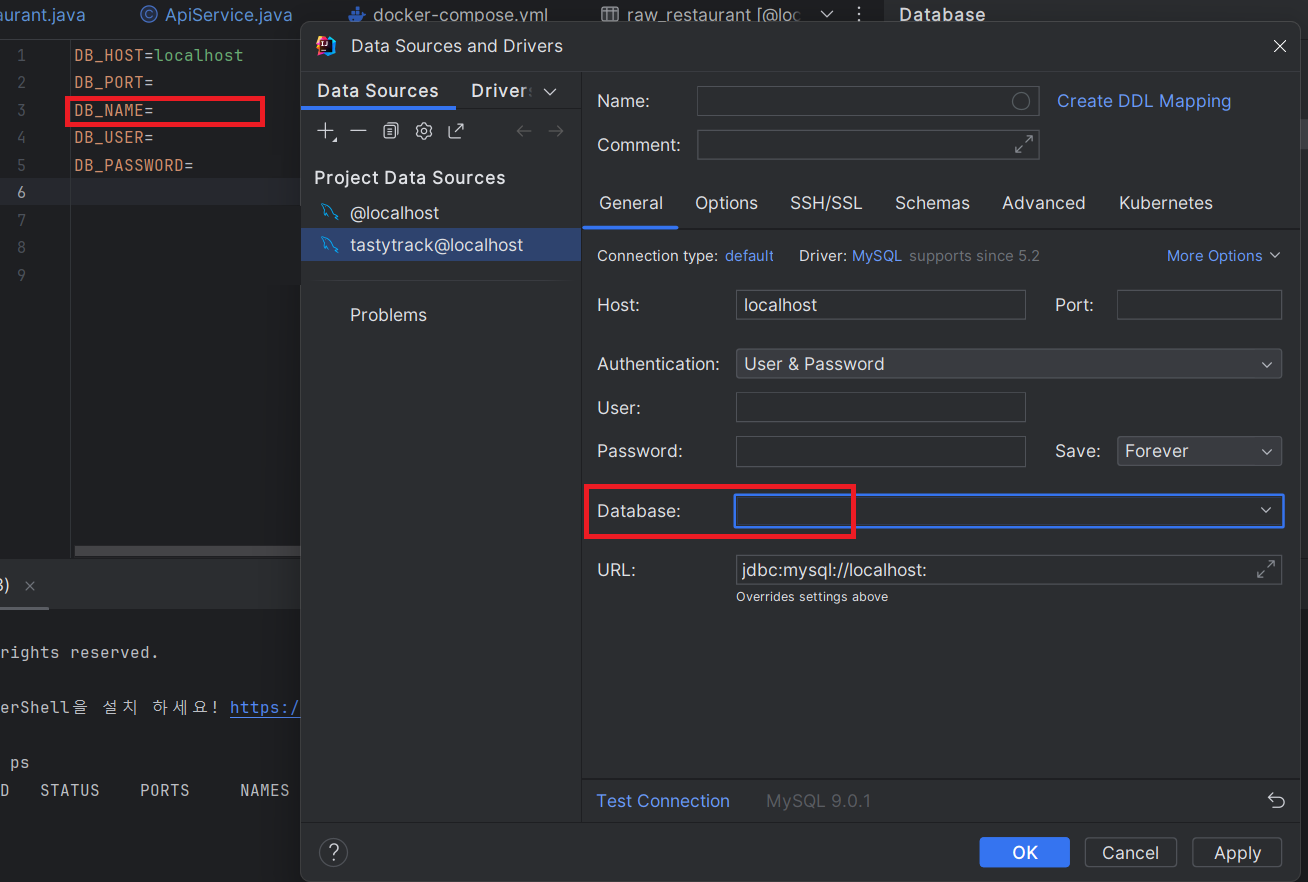The width and height of the screenshot is (1308, 882).
Task: Click the Database tool window title
Action: [942, 14]
